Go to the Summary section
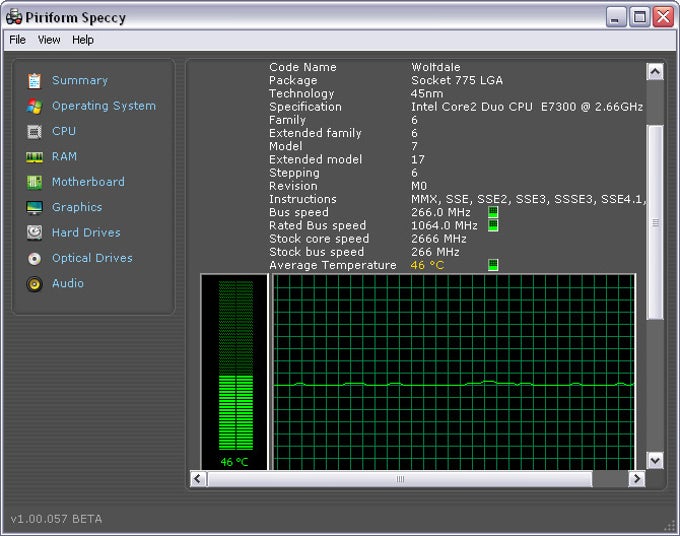Screen dimensions: 680x536 point(80,80)
